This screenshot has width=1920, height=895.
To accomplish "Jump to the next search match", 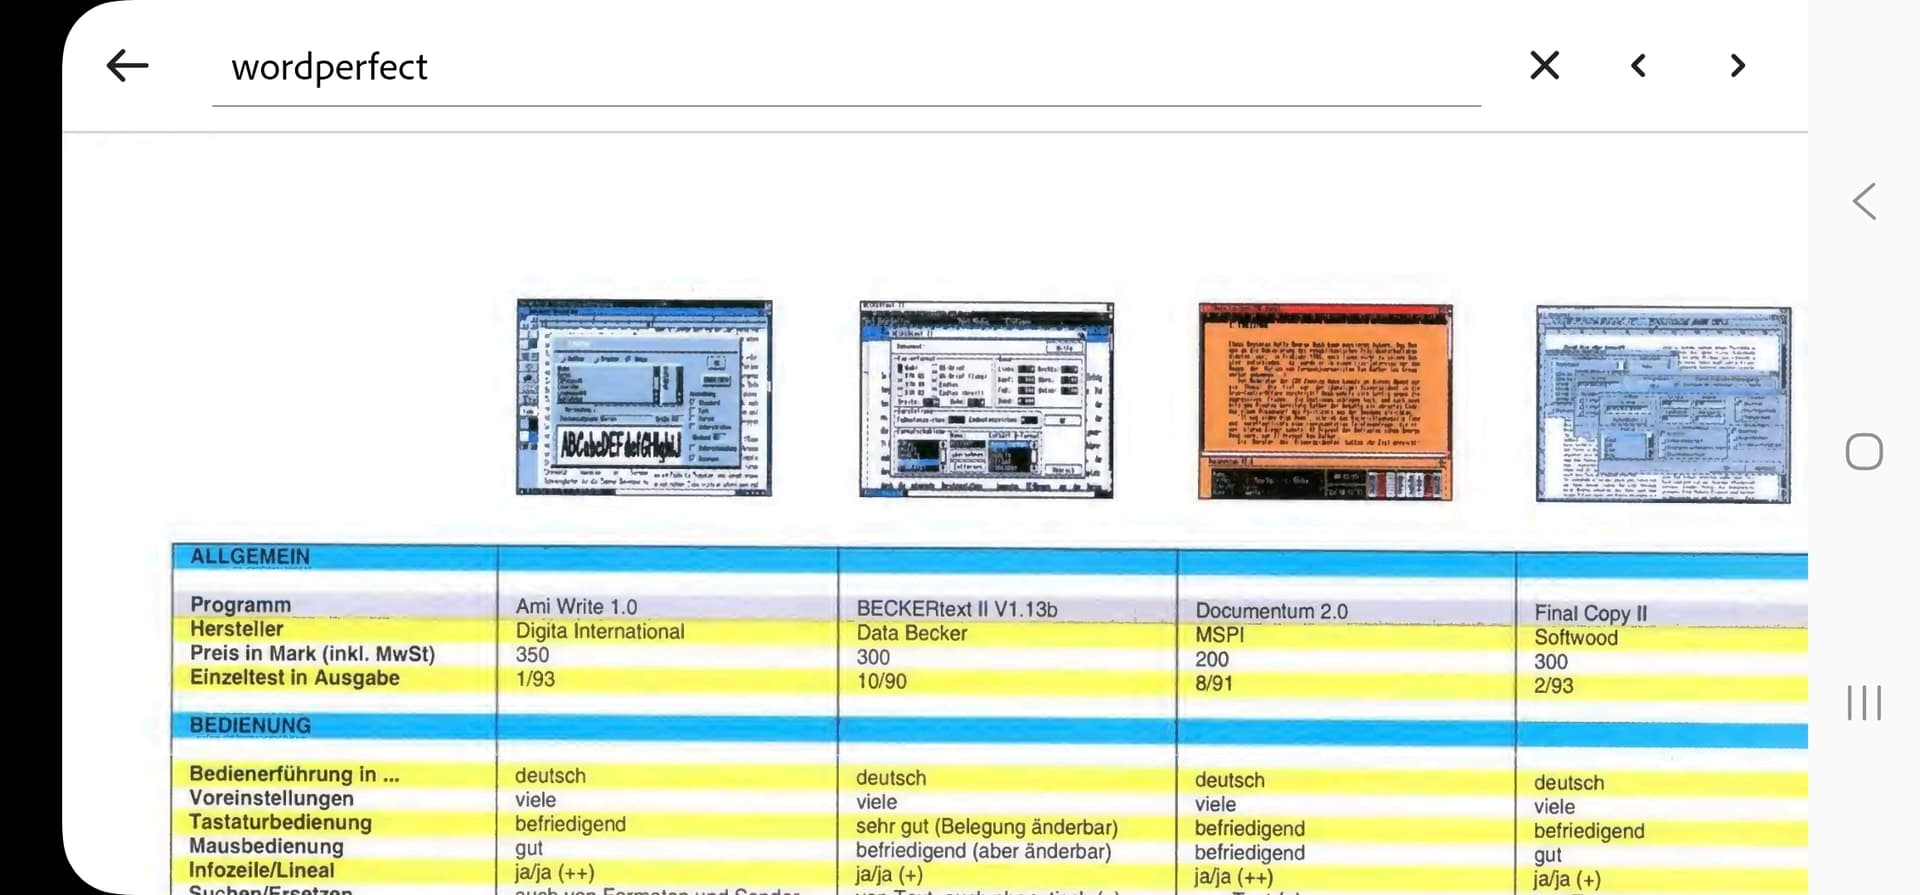I will point(1738,66).
